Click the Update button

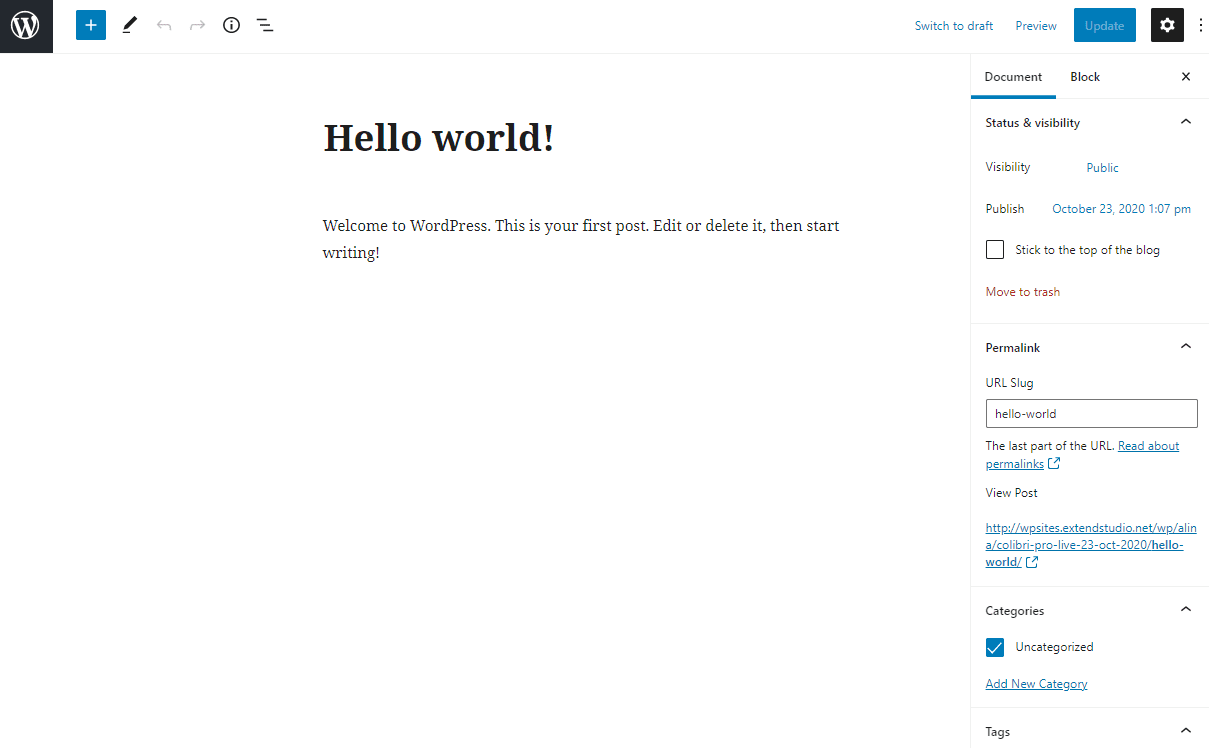(x=1104, y=25)
